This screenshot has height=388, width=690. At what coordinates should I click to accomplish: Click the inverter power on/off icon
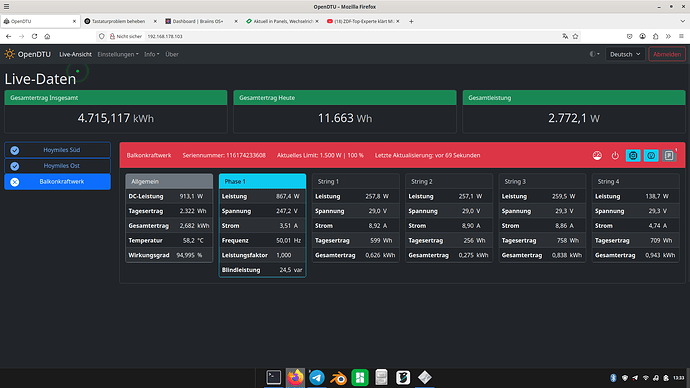[x=615, y=155]
